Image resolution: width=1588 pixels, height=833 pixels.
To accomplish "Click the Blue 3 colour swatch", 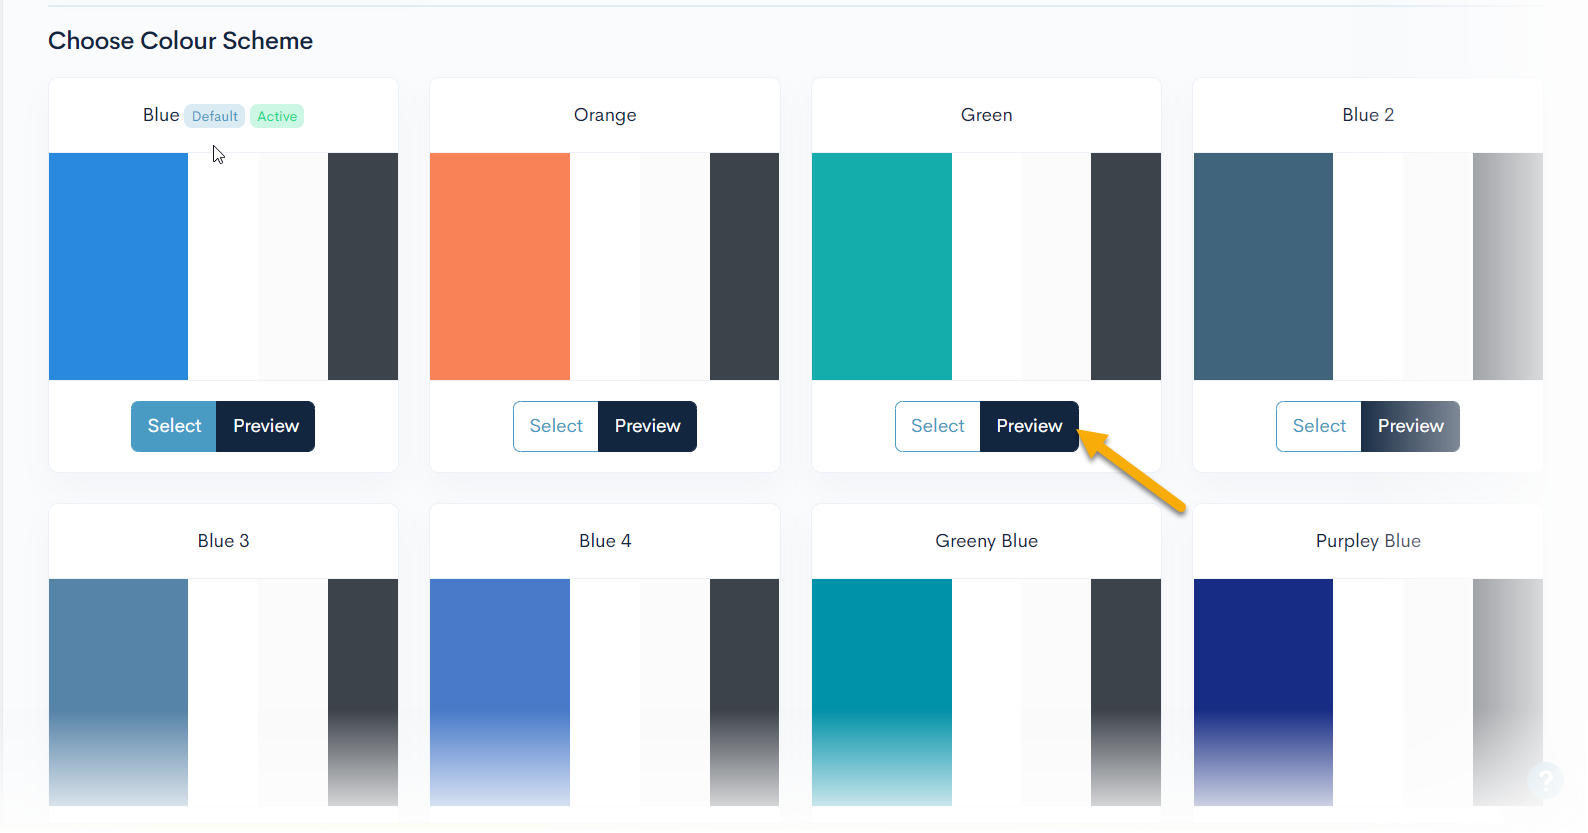I will pos(118,692).
